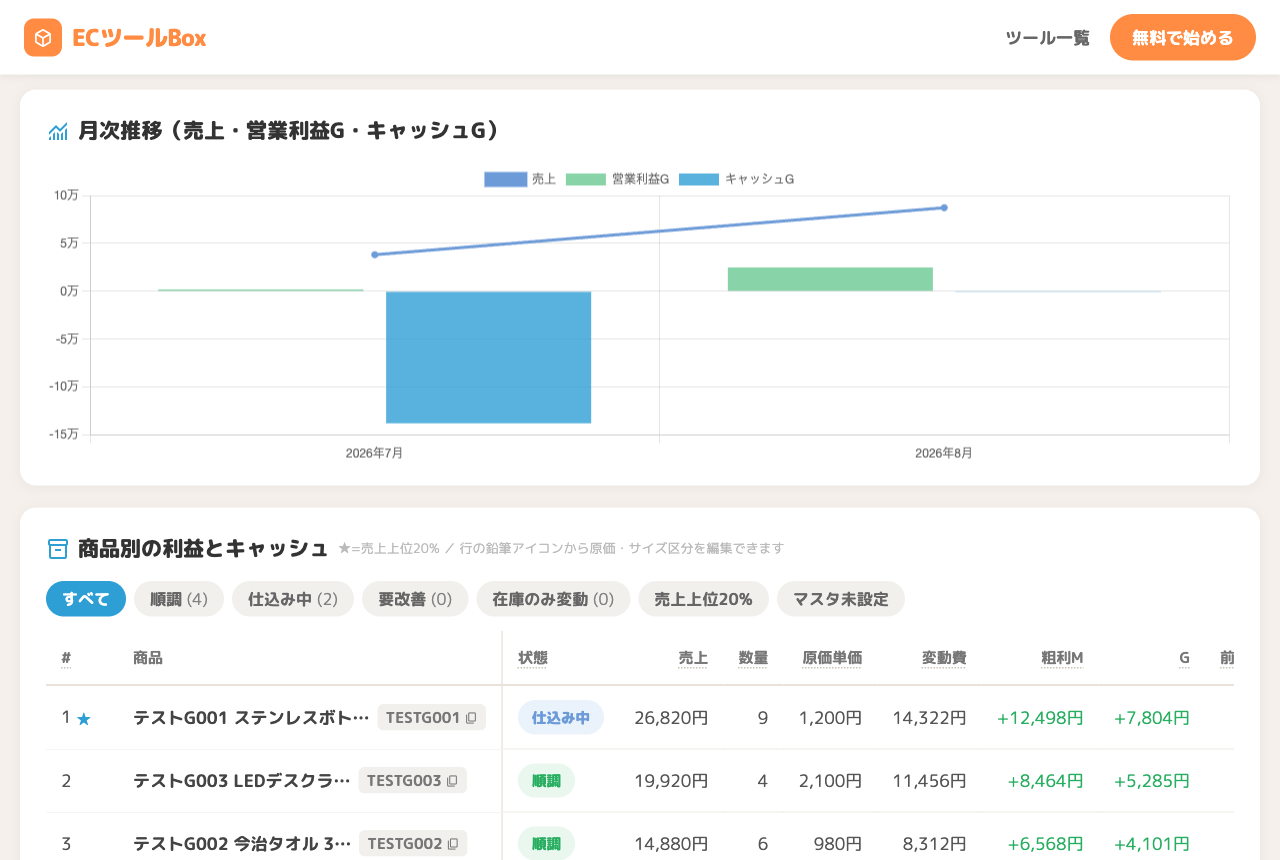Open product テストG002 今治タオル 3…
The width and height of the screenshot is (1280, 860).
pyautogui.click(x=242, y=843)
